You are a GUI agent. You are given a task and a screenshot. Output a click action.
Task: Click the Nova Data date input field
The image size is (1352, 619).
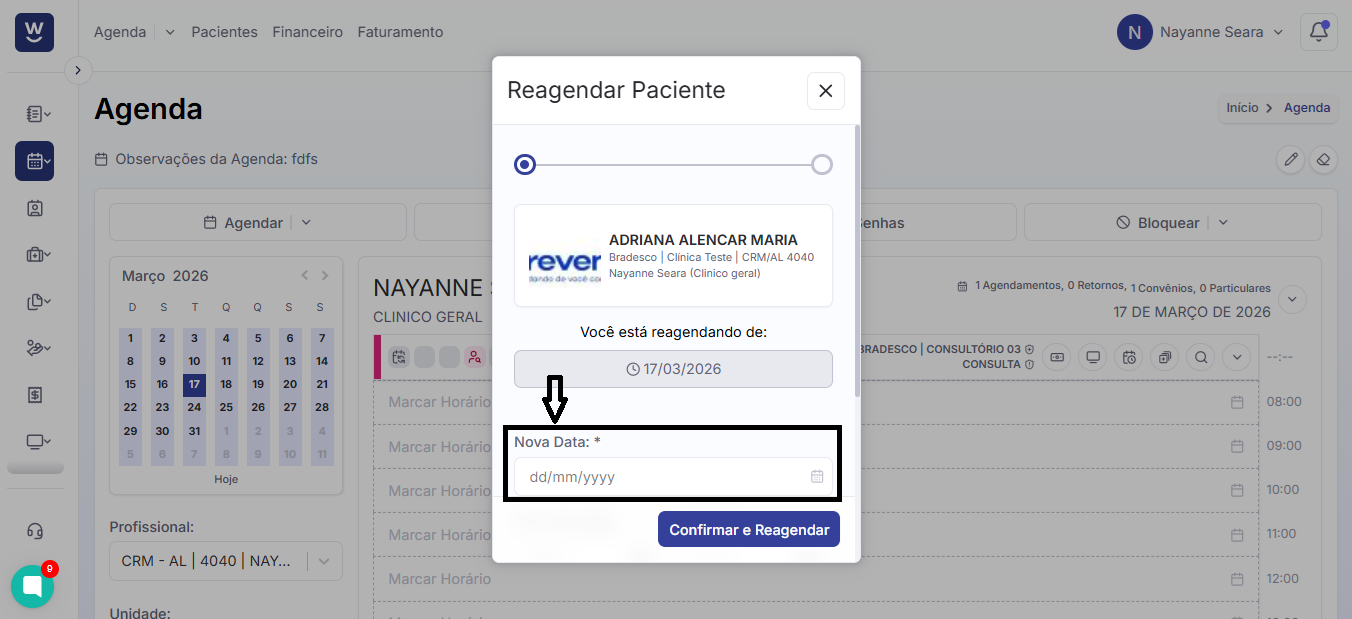point(673,477)
